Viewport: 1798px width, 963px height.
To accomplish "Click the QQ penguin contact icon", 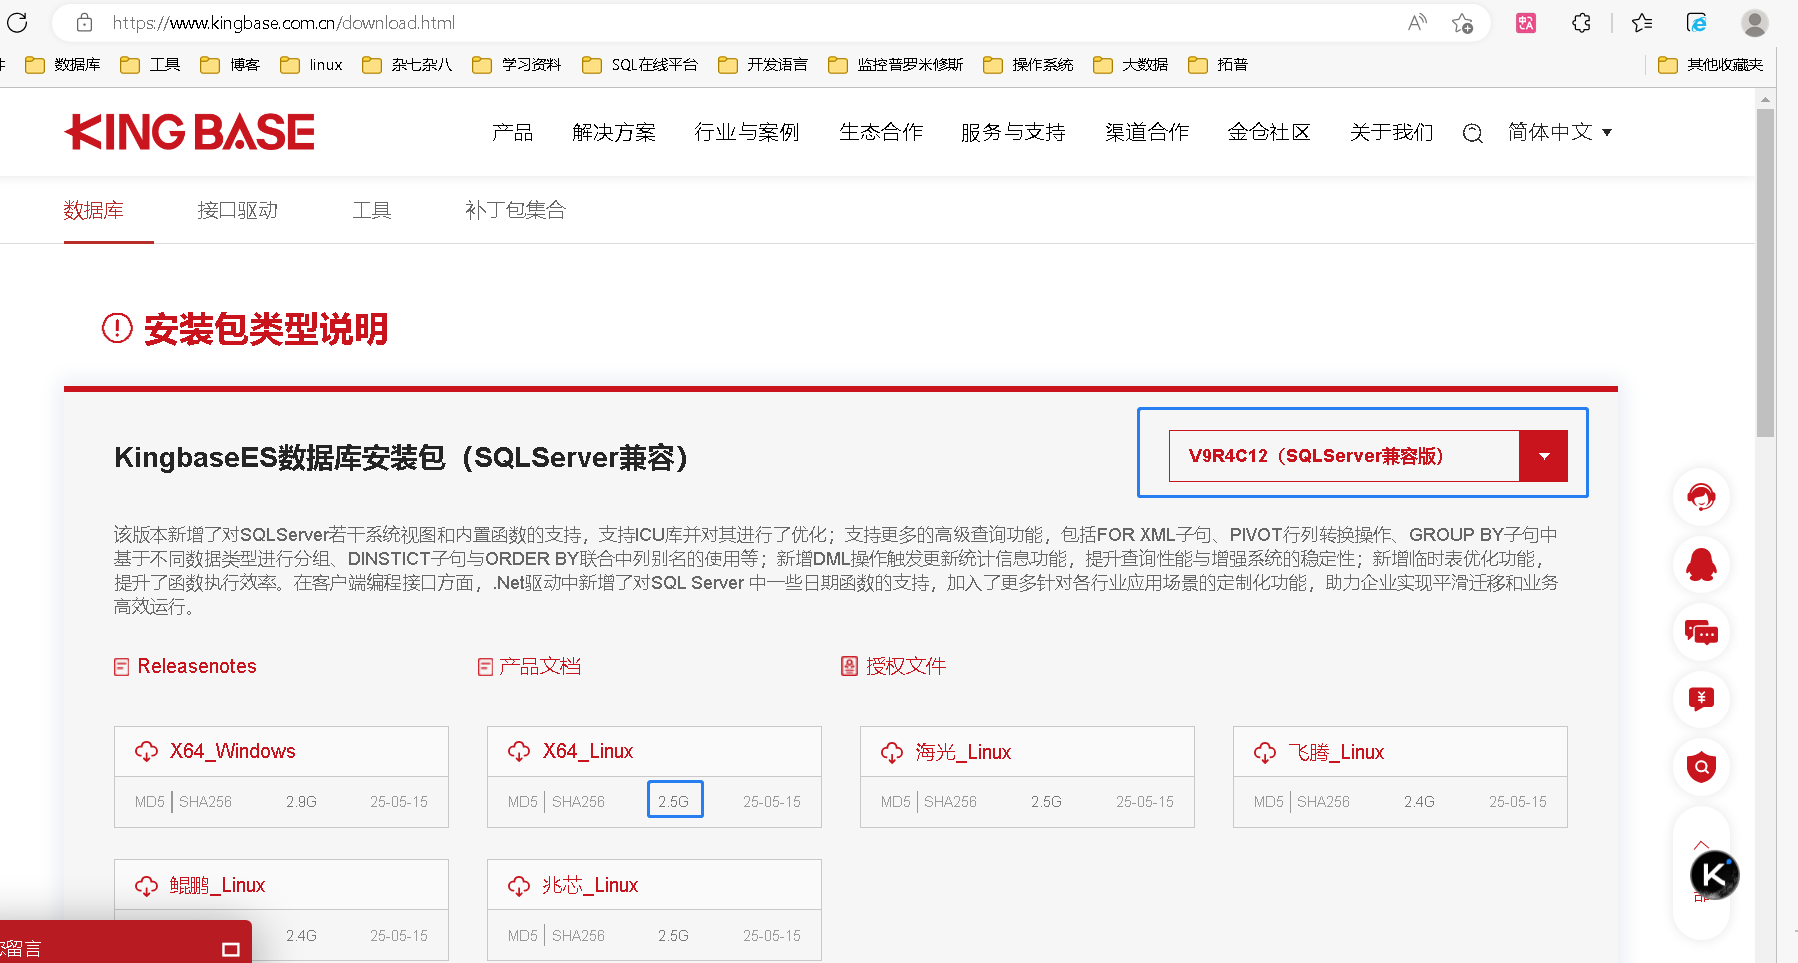I will (x=1701, y=565).
